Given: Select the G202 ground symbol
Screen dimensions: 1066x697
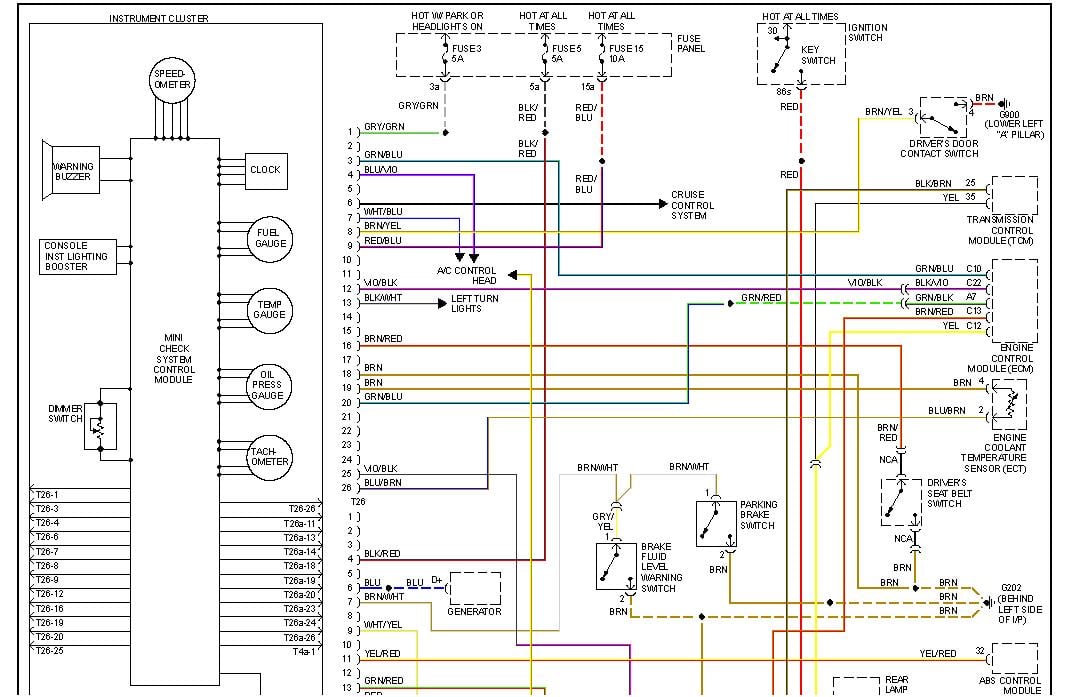Looking at the screenshot, I should tap(988, 602).
